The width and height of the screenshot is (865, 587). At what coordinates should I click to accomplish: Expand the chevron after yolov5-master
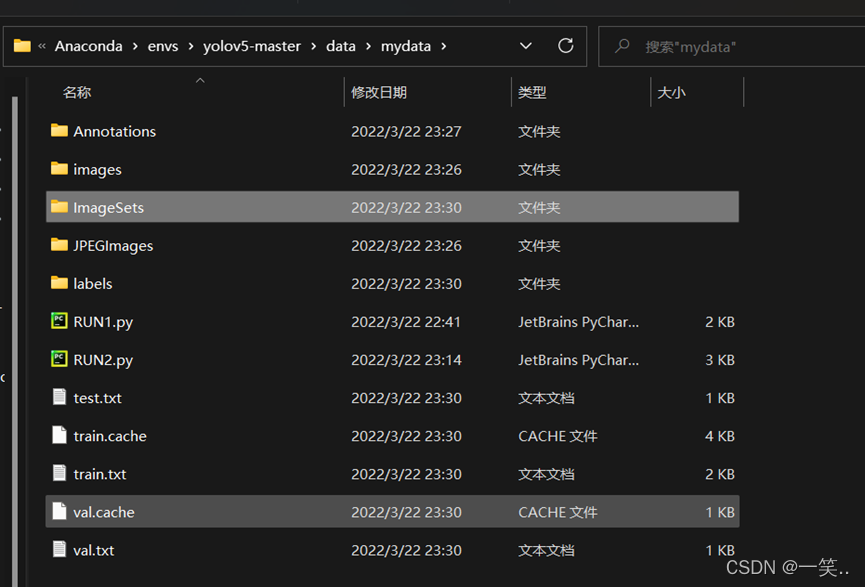click(x=313, y=46)
